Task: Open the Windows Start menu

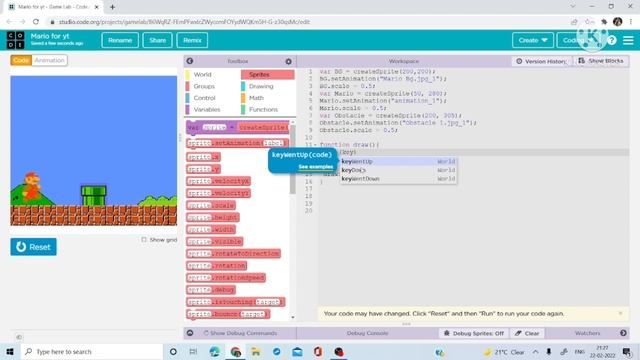Action: pos(10,351)
